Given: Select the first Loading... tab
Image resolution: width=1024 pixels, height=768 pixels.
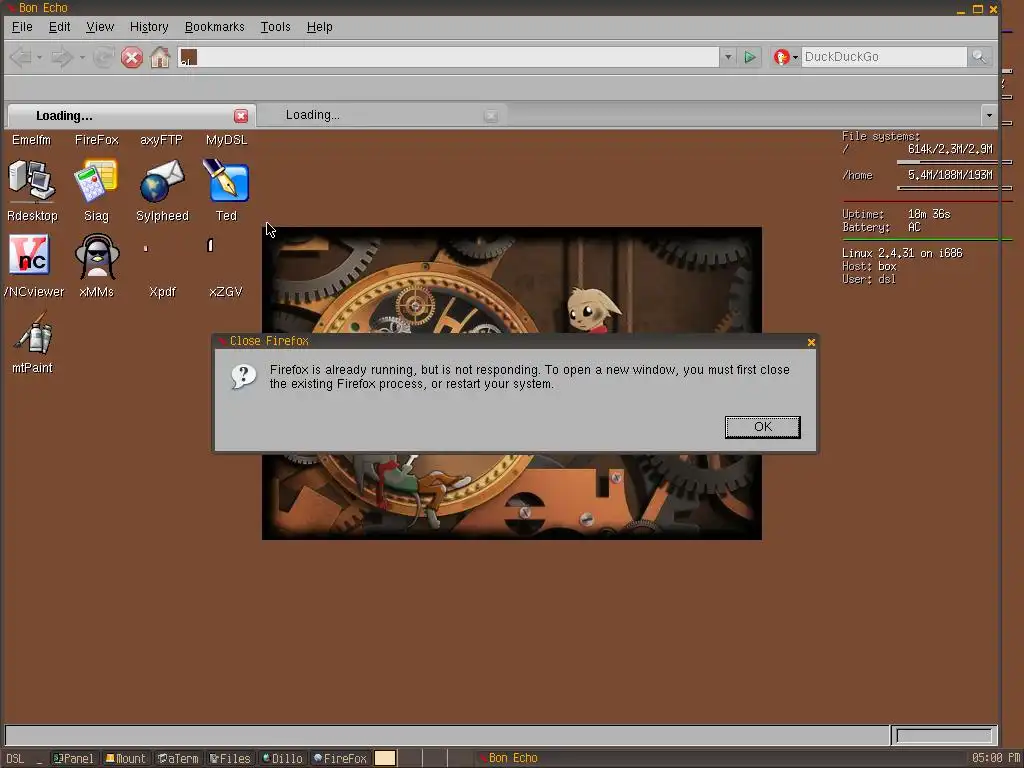Looking at the screenshot, I should [130, 116].
